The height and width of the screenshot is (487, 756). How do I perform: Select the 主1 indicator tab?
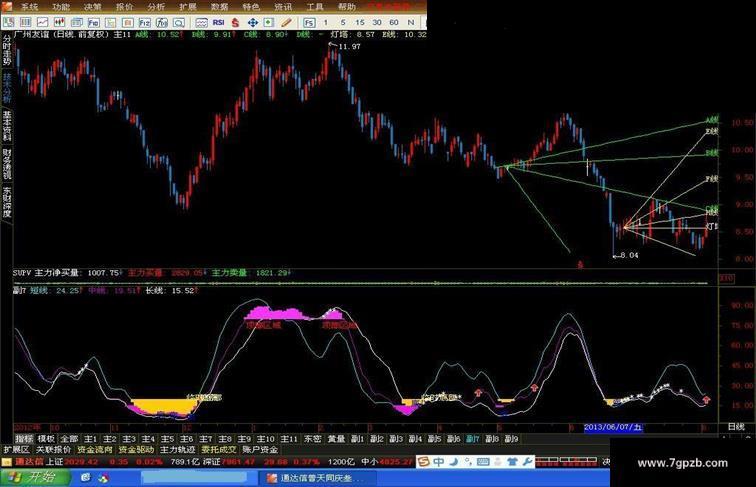click(x=91, y=439)
